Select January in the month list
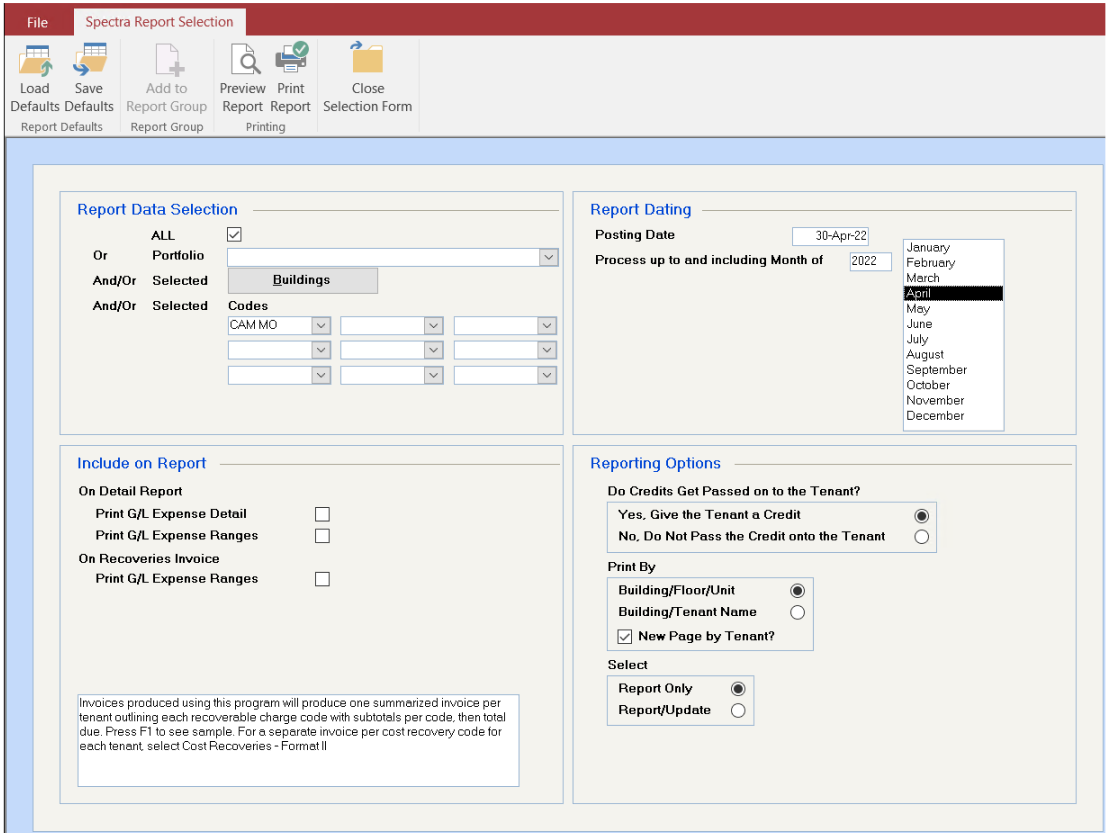The image size is (1106, 833). [953, 248]
